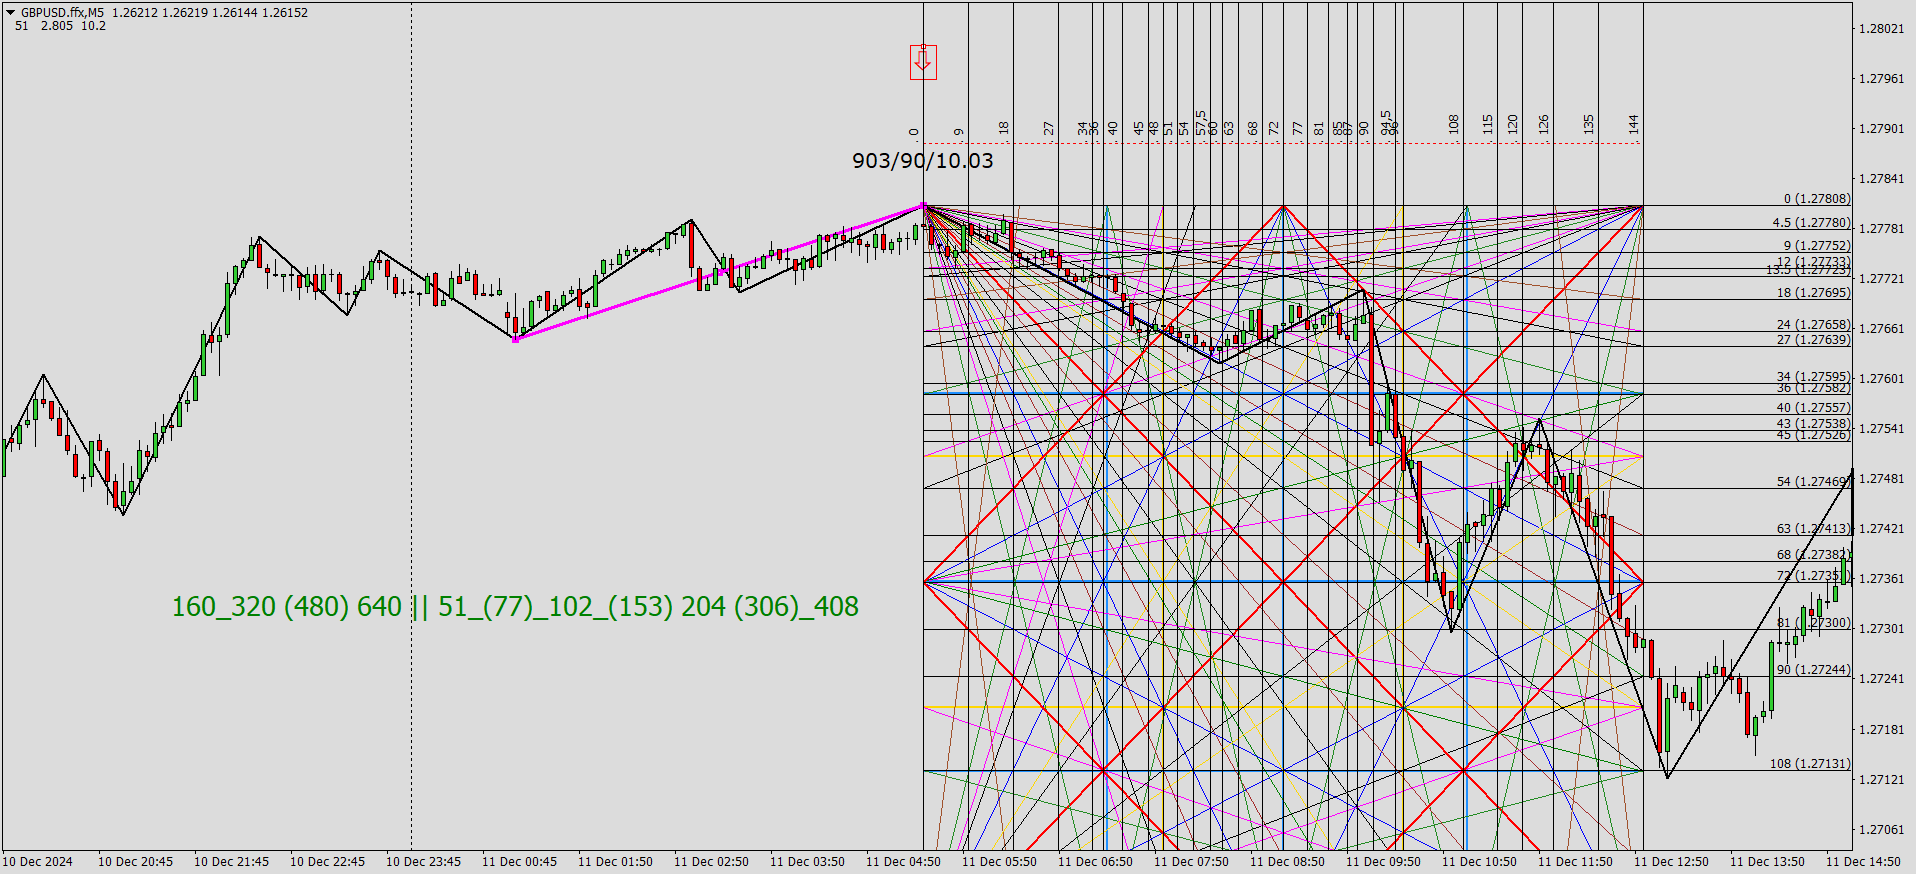1916x874 pixels.
Task: Open the chart menu triangle beside GBPUSD.ffx,M5
Action: [x=11, y=13]
